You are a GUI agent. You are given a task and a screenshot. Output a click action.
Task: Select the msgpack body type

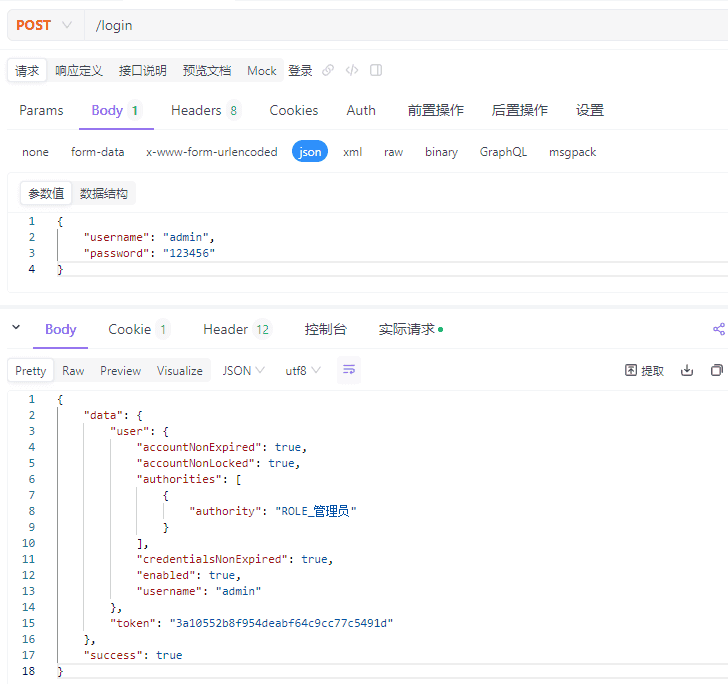click(x=572, y=152)
